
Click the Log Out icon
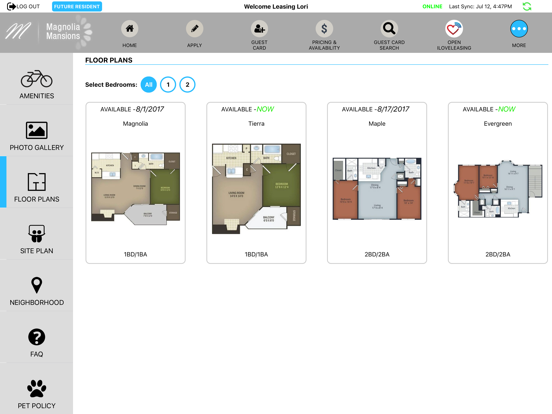click(11, 6)
